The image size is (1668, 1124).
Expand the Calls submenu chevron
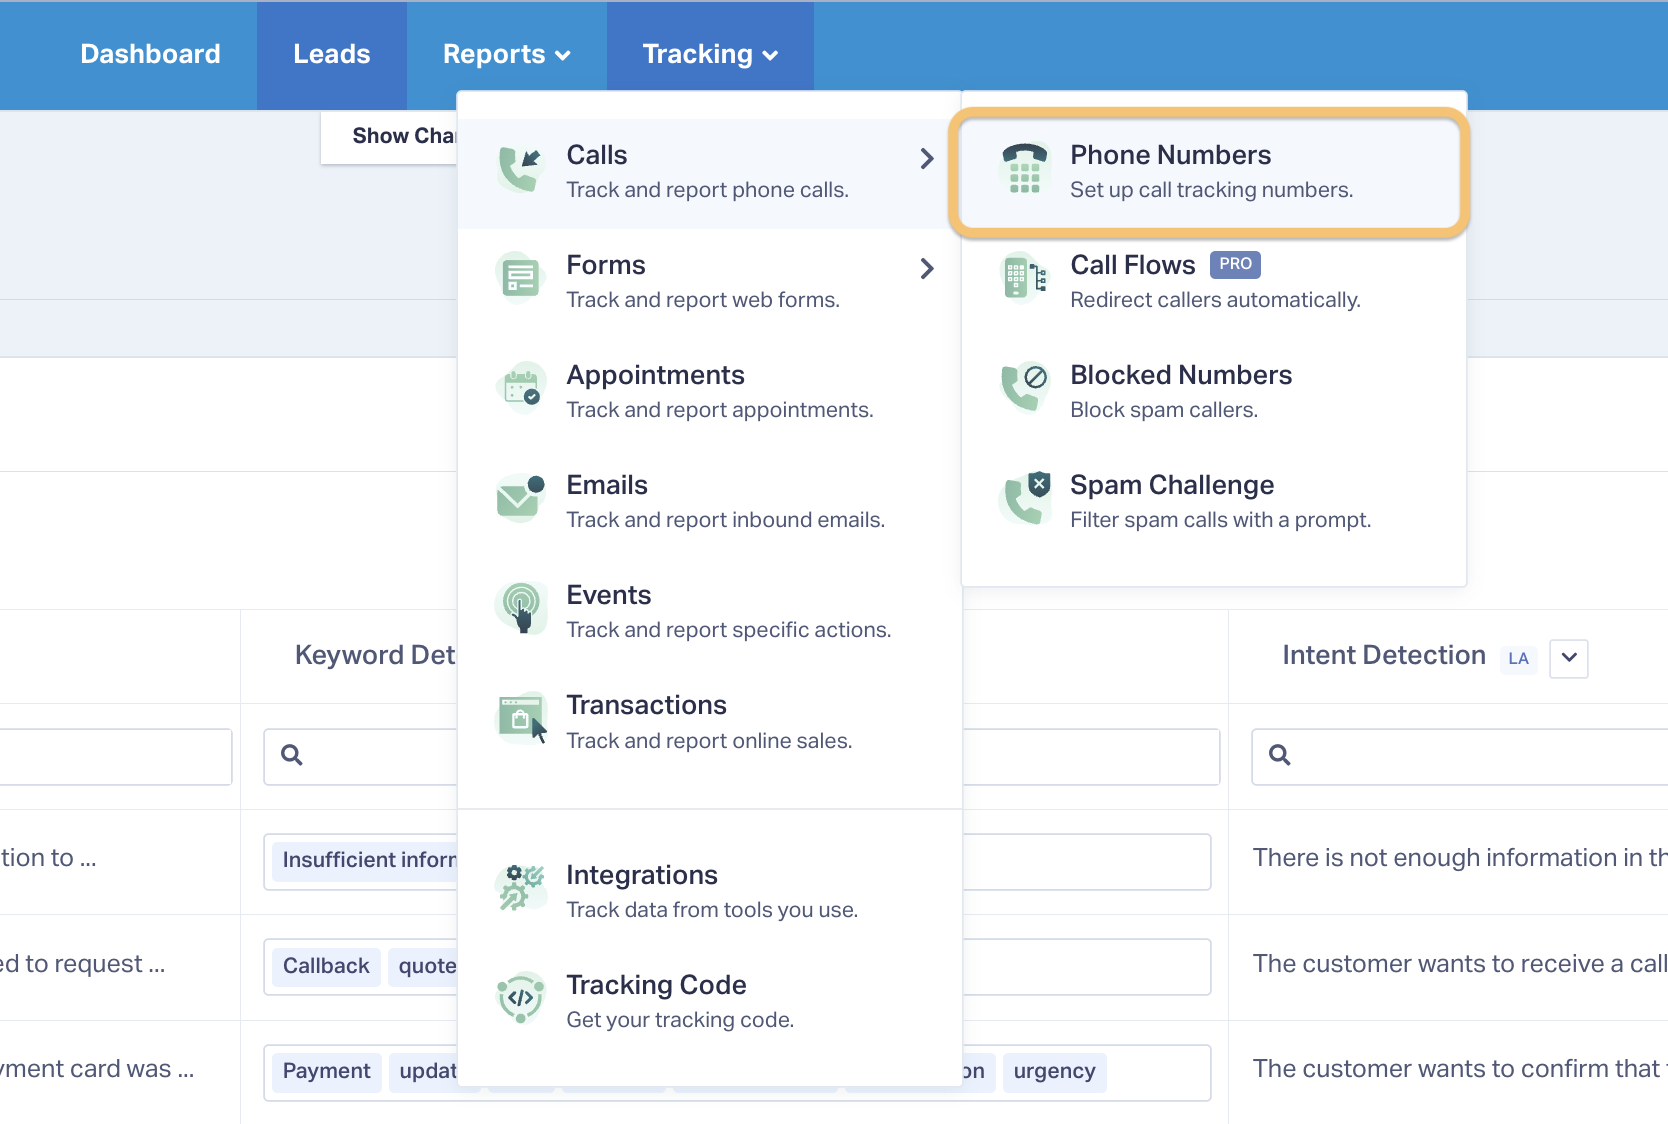(x=927, y=158)
